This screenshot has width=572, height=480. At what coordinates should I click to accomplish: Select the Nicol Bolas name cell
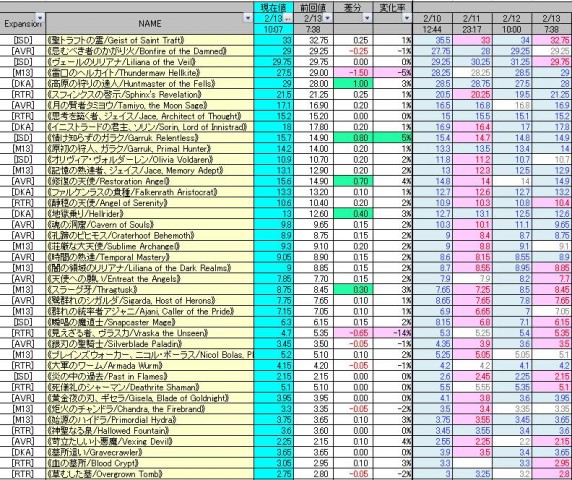150,355
